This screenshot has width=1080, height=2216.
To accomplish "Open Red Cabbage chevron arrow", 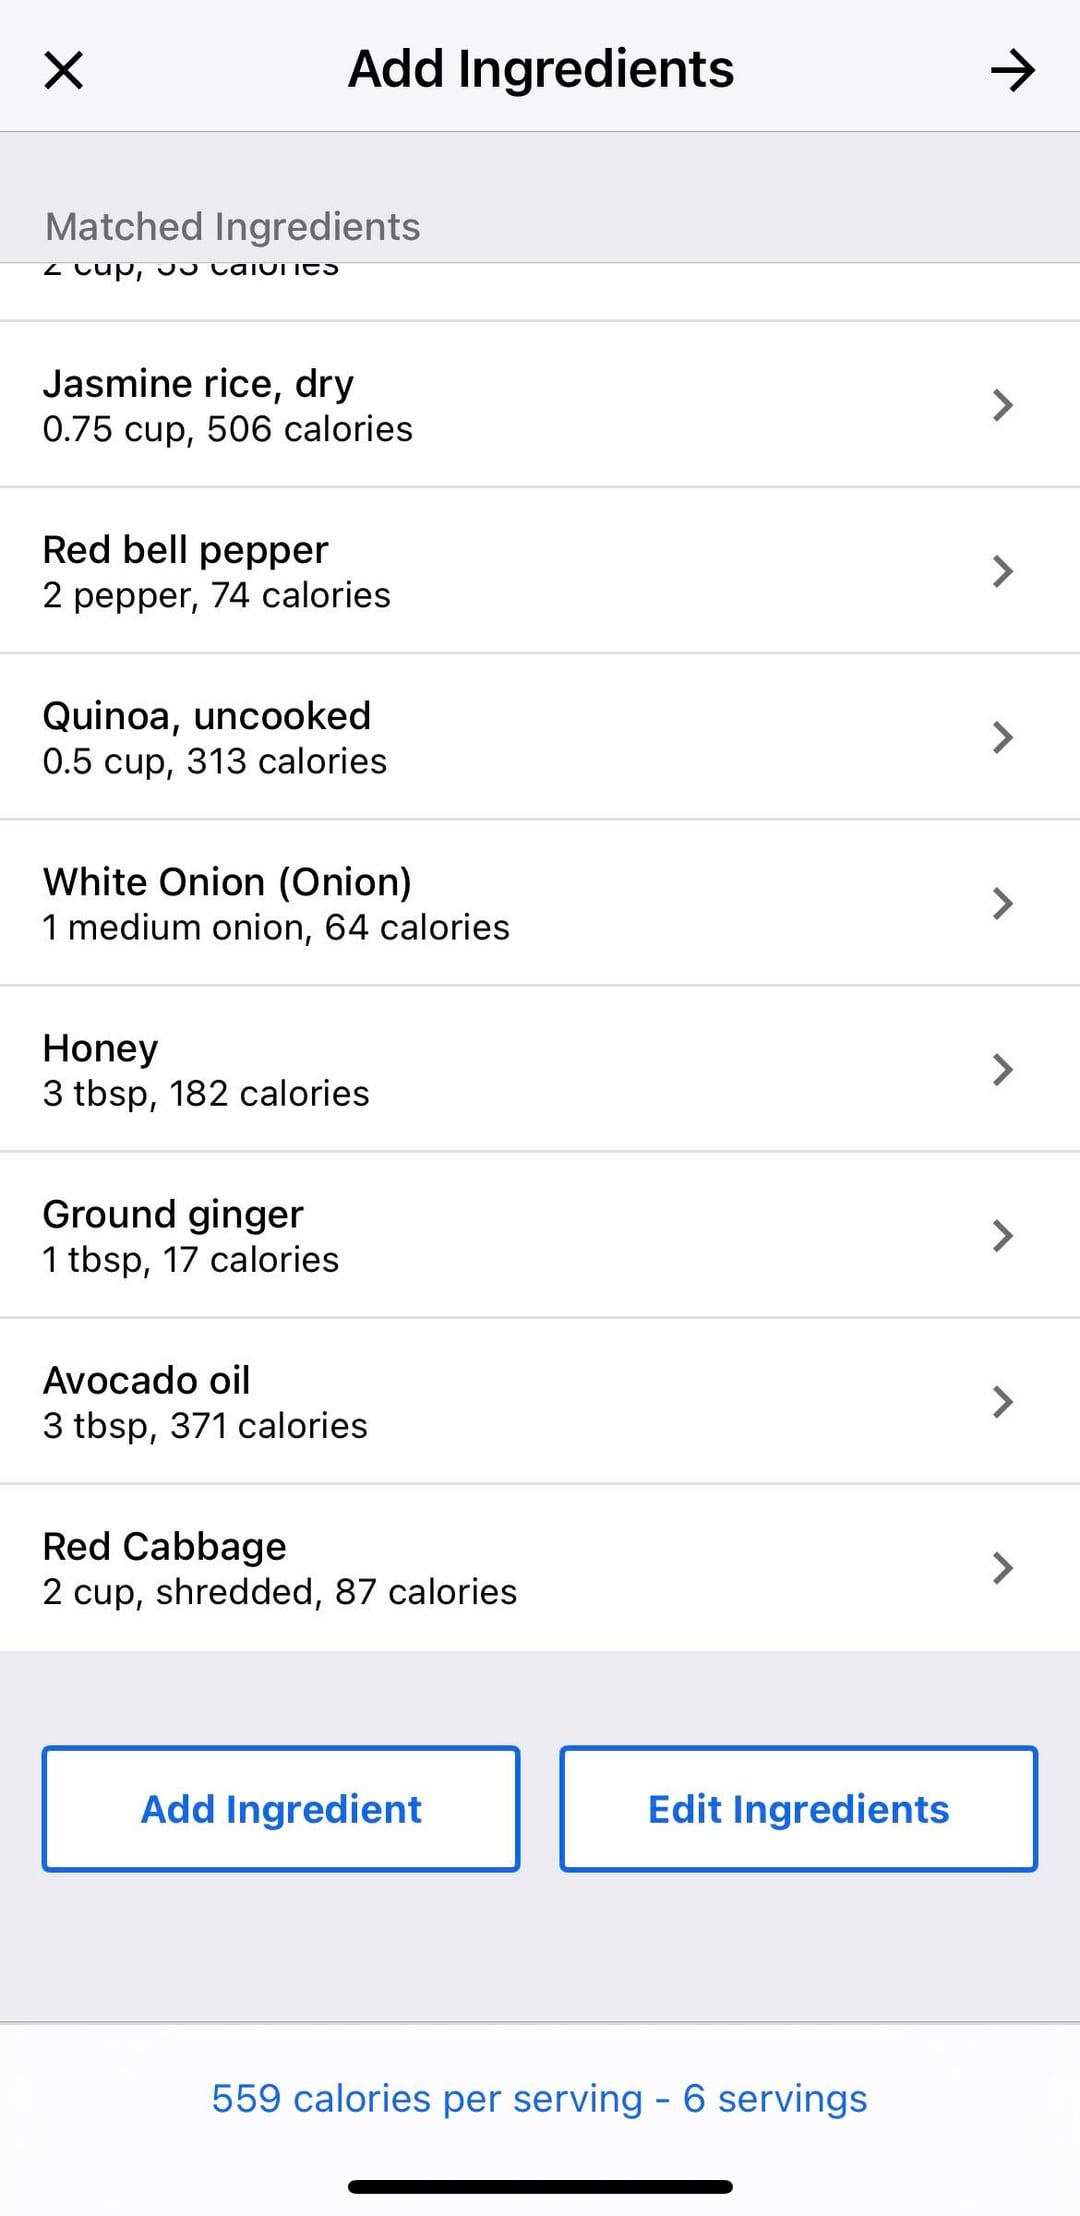I will (1002, 1567).
